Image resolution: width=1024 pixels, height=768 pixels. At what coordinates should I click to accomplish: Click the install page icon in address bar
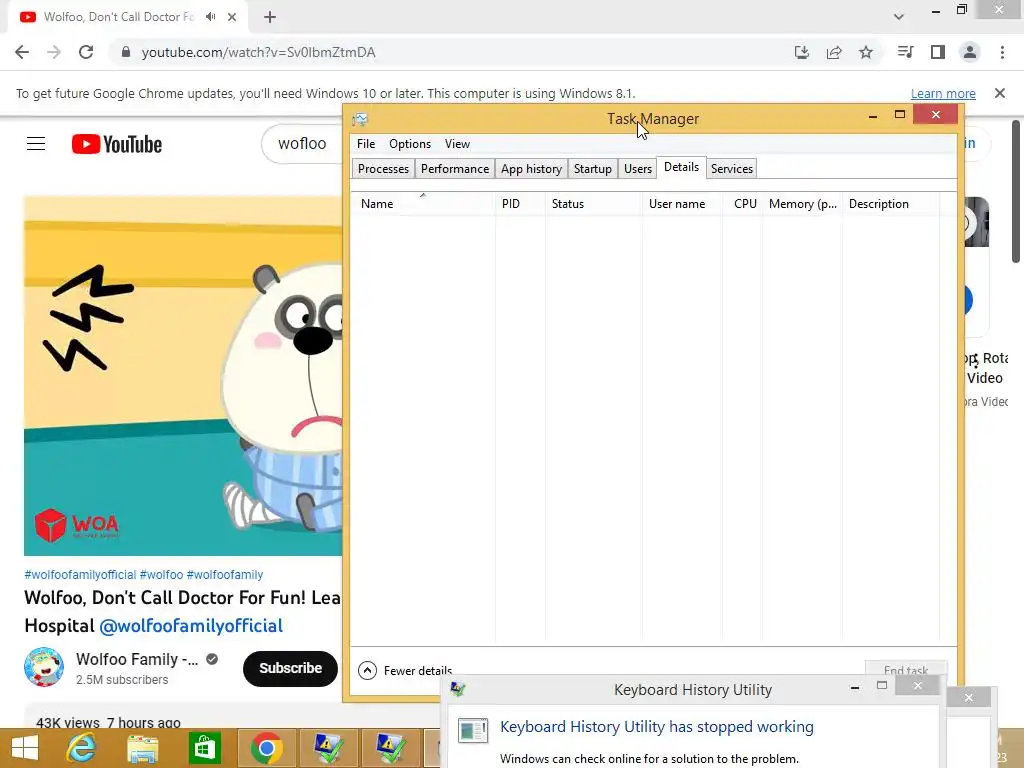pos(801,52)
